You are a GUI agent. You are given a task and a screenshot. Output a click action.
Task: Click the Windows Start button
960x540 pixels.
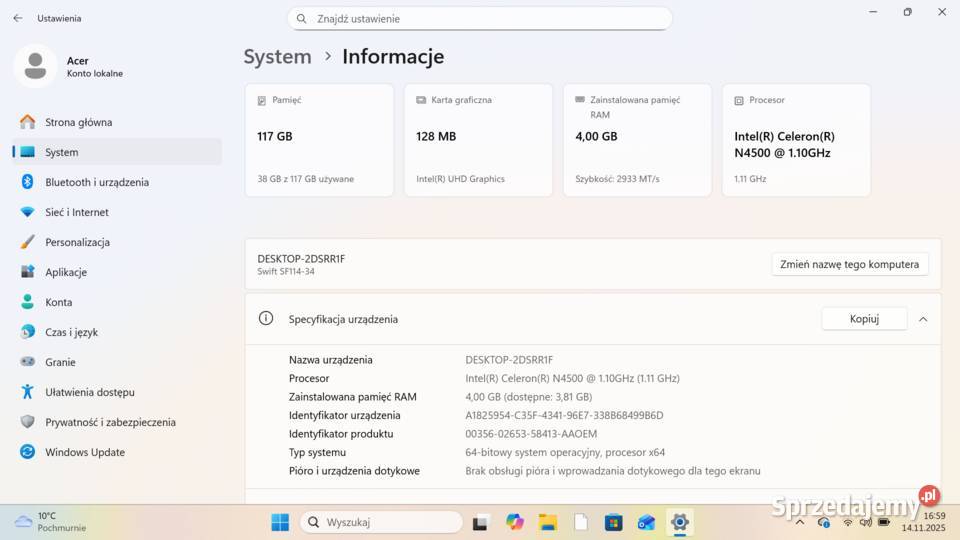[280, 522]
